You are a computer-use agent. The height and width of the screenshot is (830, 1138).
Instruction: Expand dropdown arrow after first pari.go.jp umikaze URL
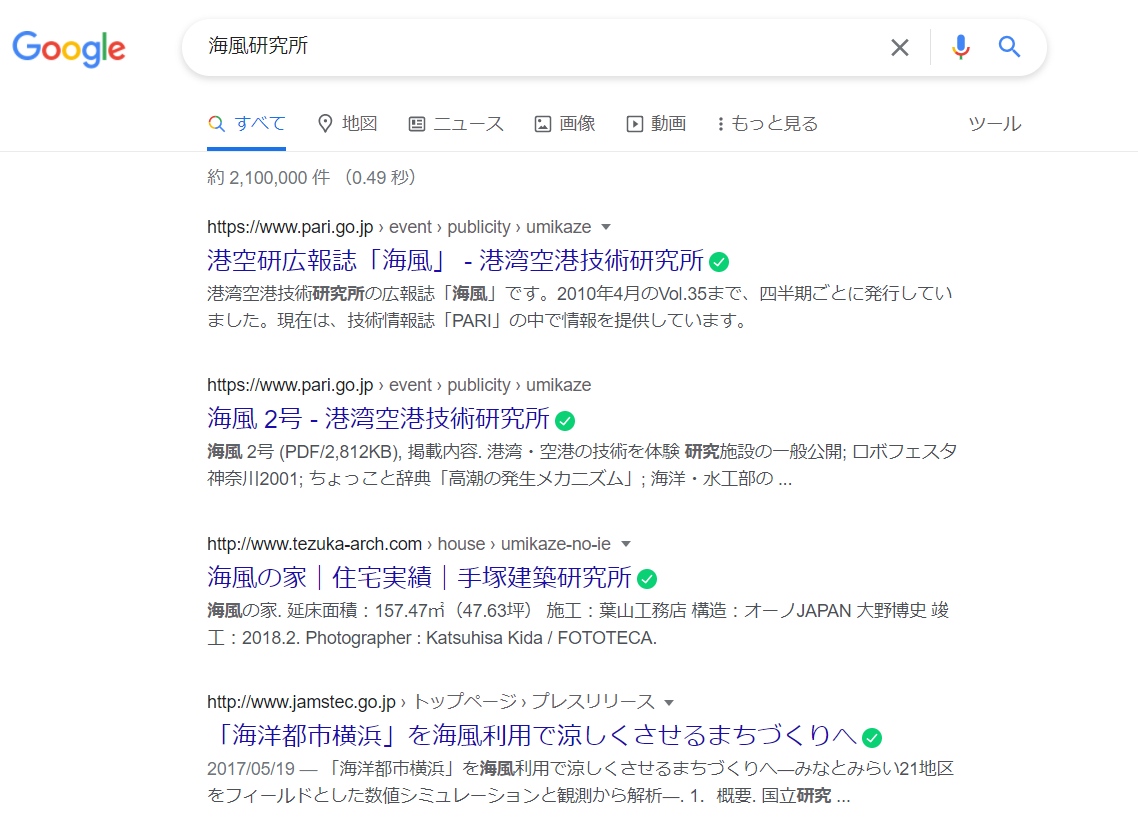pos(606,227)
